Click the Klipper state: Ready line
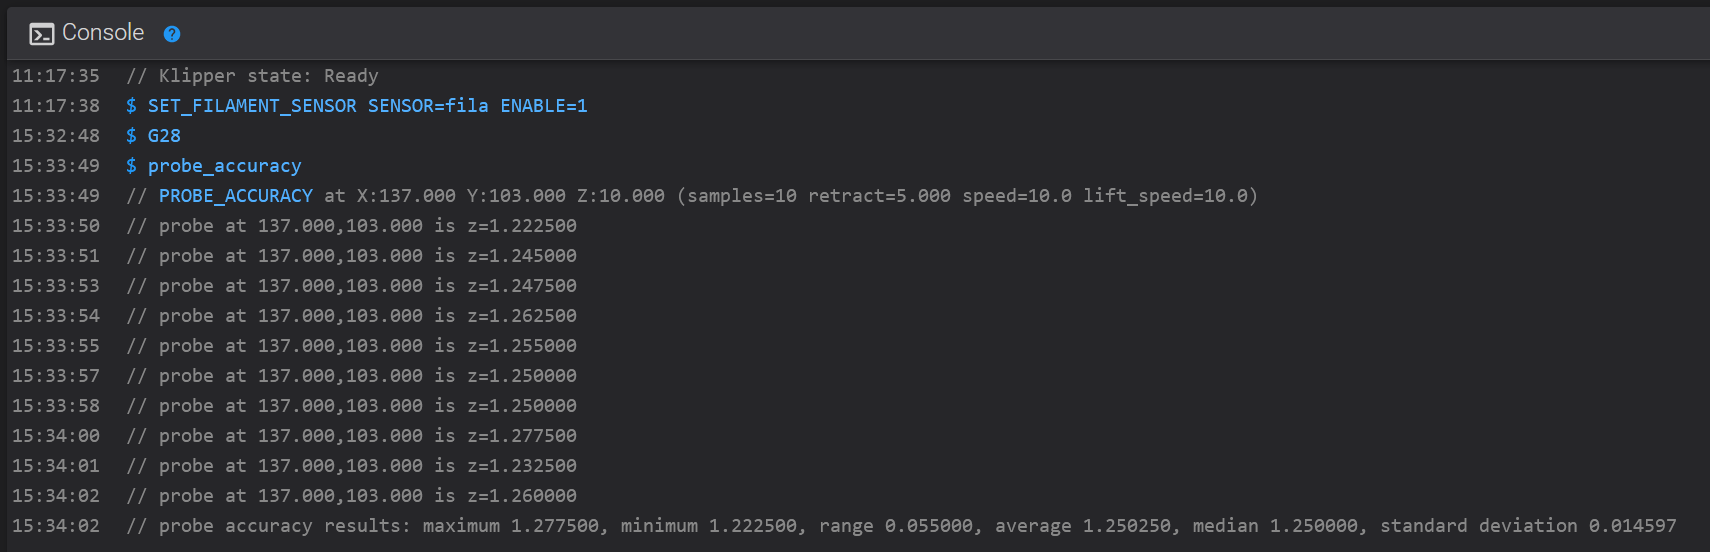The image size is (1710, 552). [x=252, y=76]
